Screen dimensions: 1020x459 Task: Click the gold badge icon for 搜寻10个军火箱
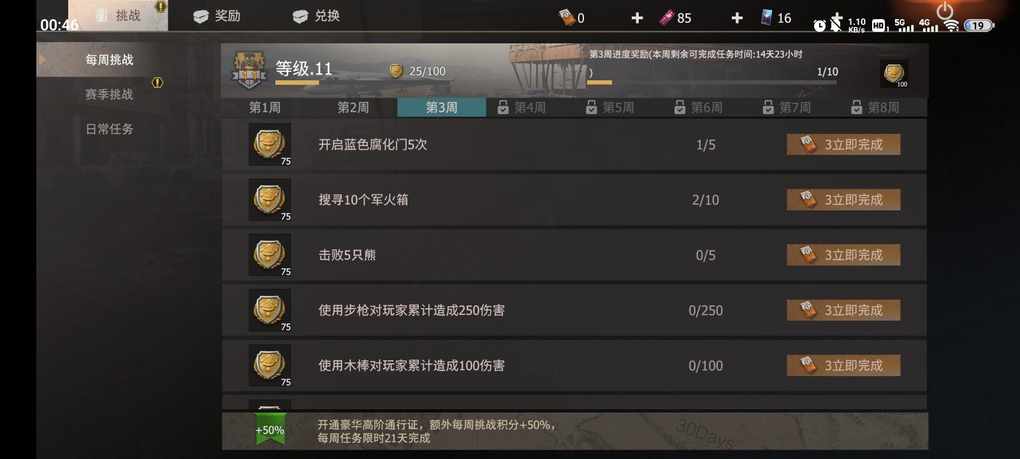tap(269, 200)
